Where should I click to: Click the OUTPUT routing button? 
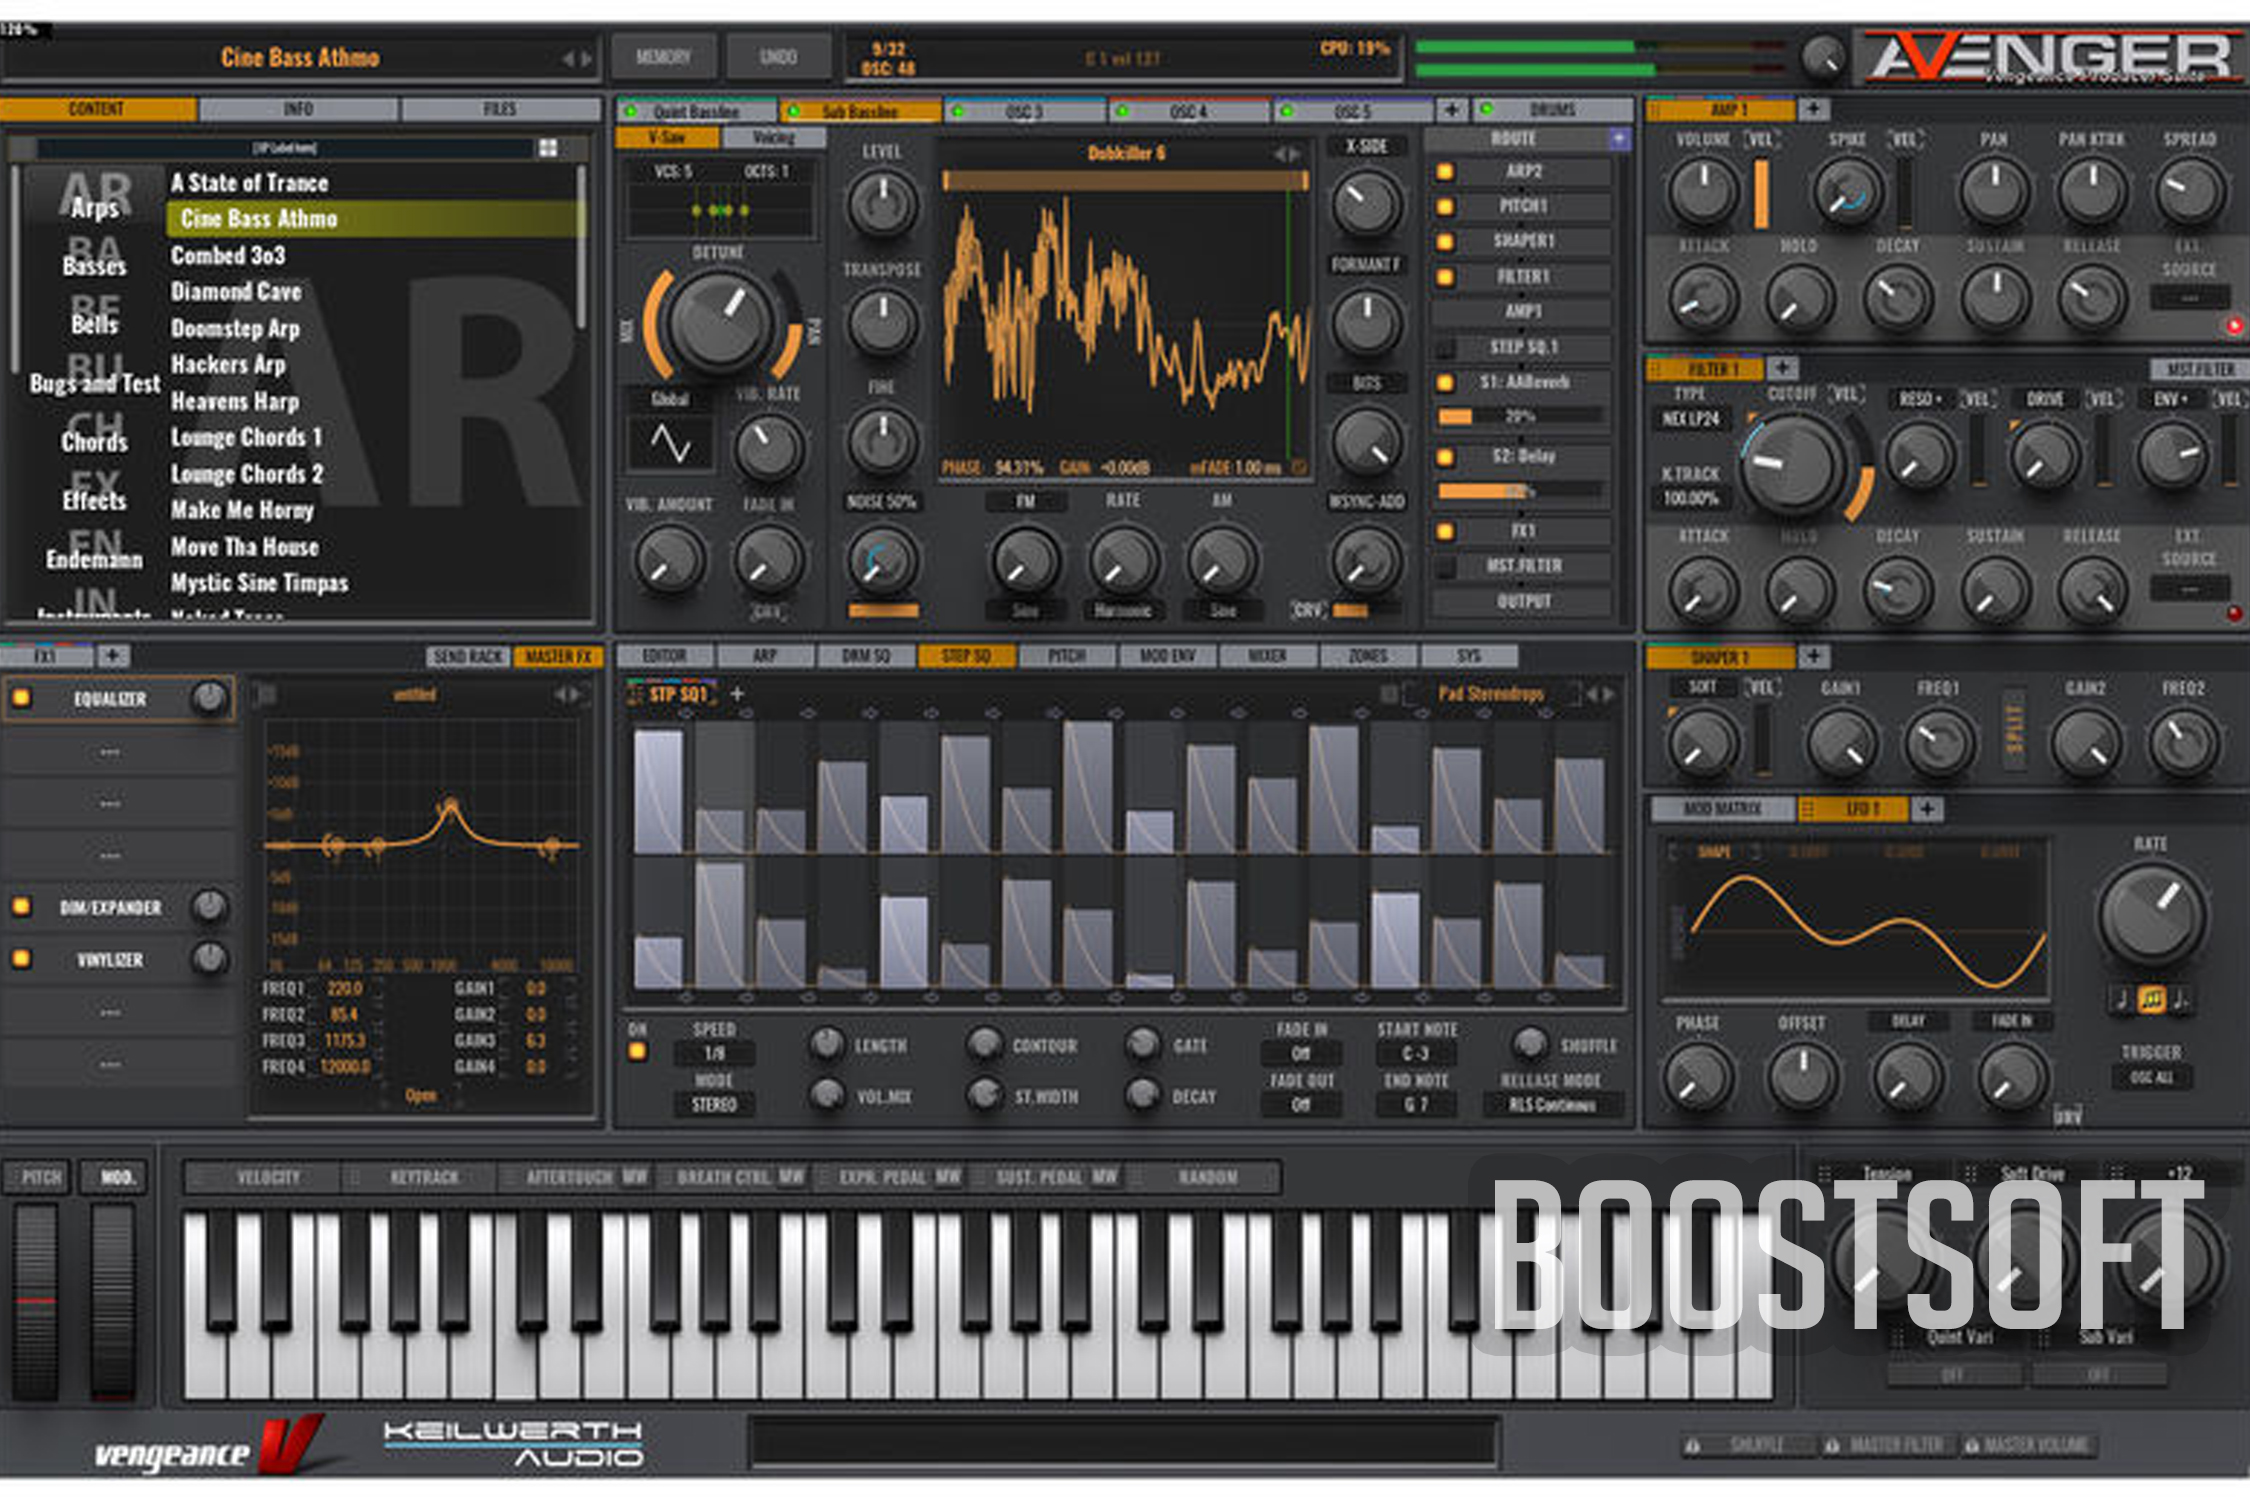1524,601
